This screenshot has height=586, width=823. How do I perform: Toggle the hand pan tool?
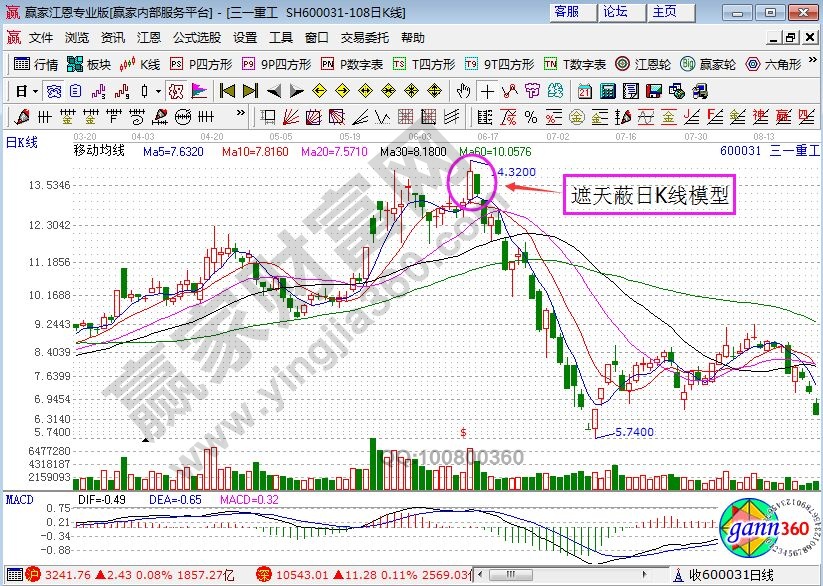click(x=463, y=90)
